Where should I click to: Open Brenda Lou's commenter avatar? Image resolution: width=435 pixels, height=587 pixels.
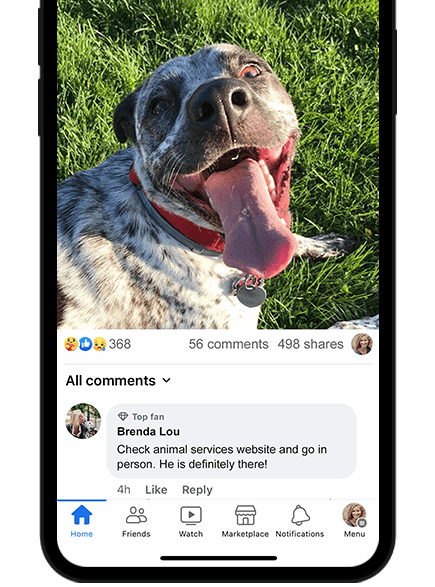coord(83,421)
